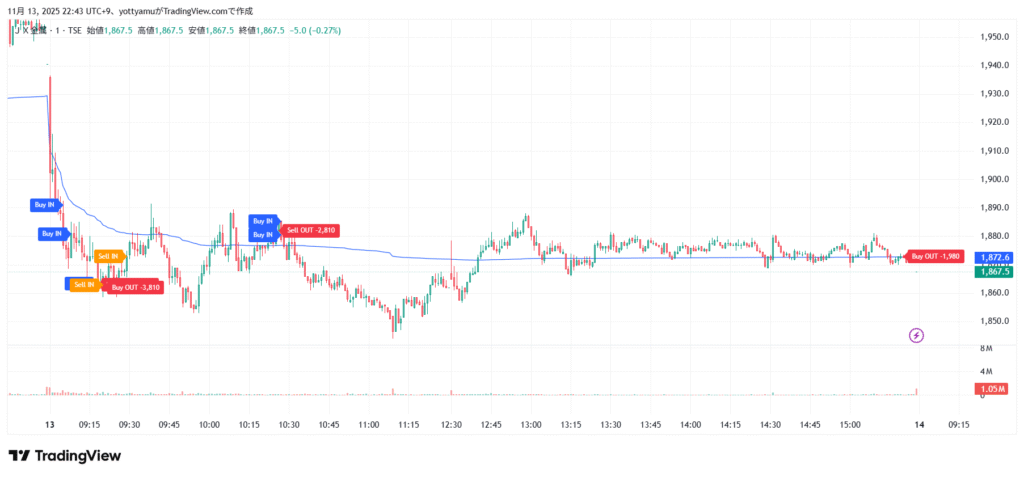Click the -5.0 (-0.27%) change value
Screen dimensions: 1024x477
click(315, 30)
